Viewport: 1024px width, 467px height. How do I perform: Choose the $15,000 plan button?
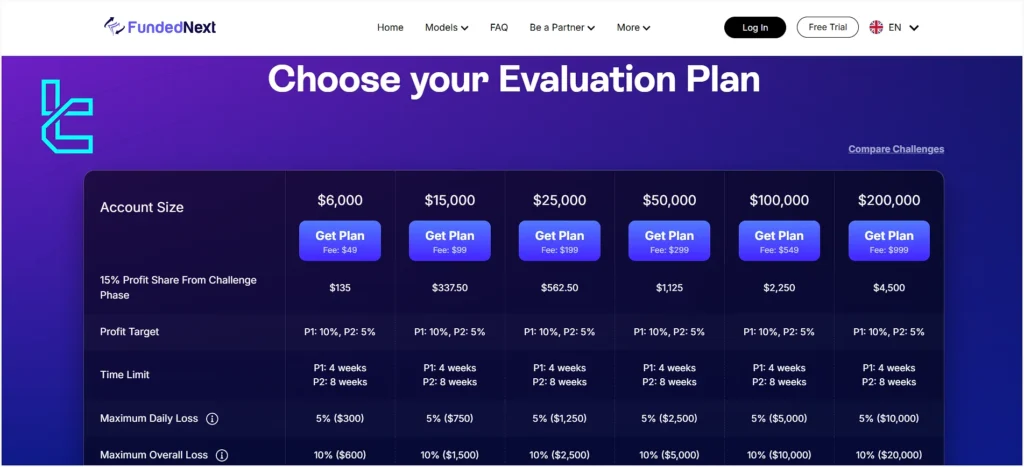(450, 241)
